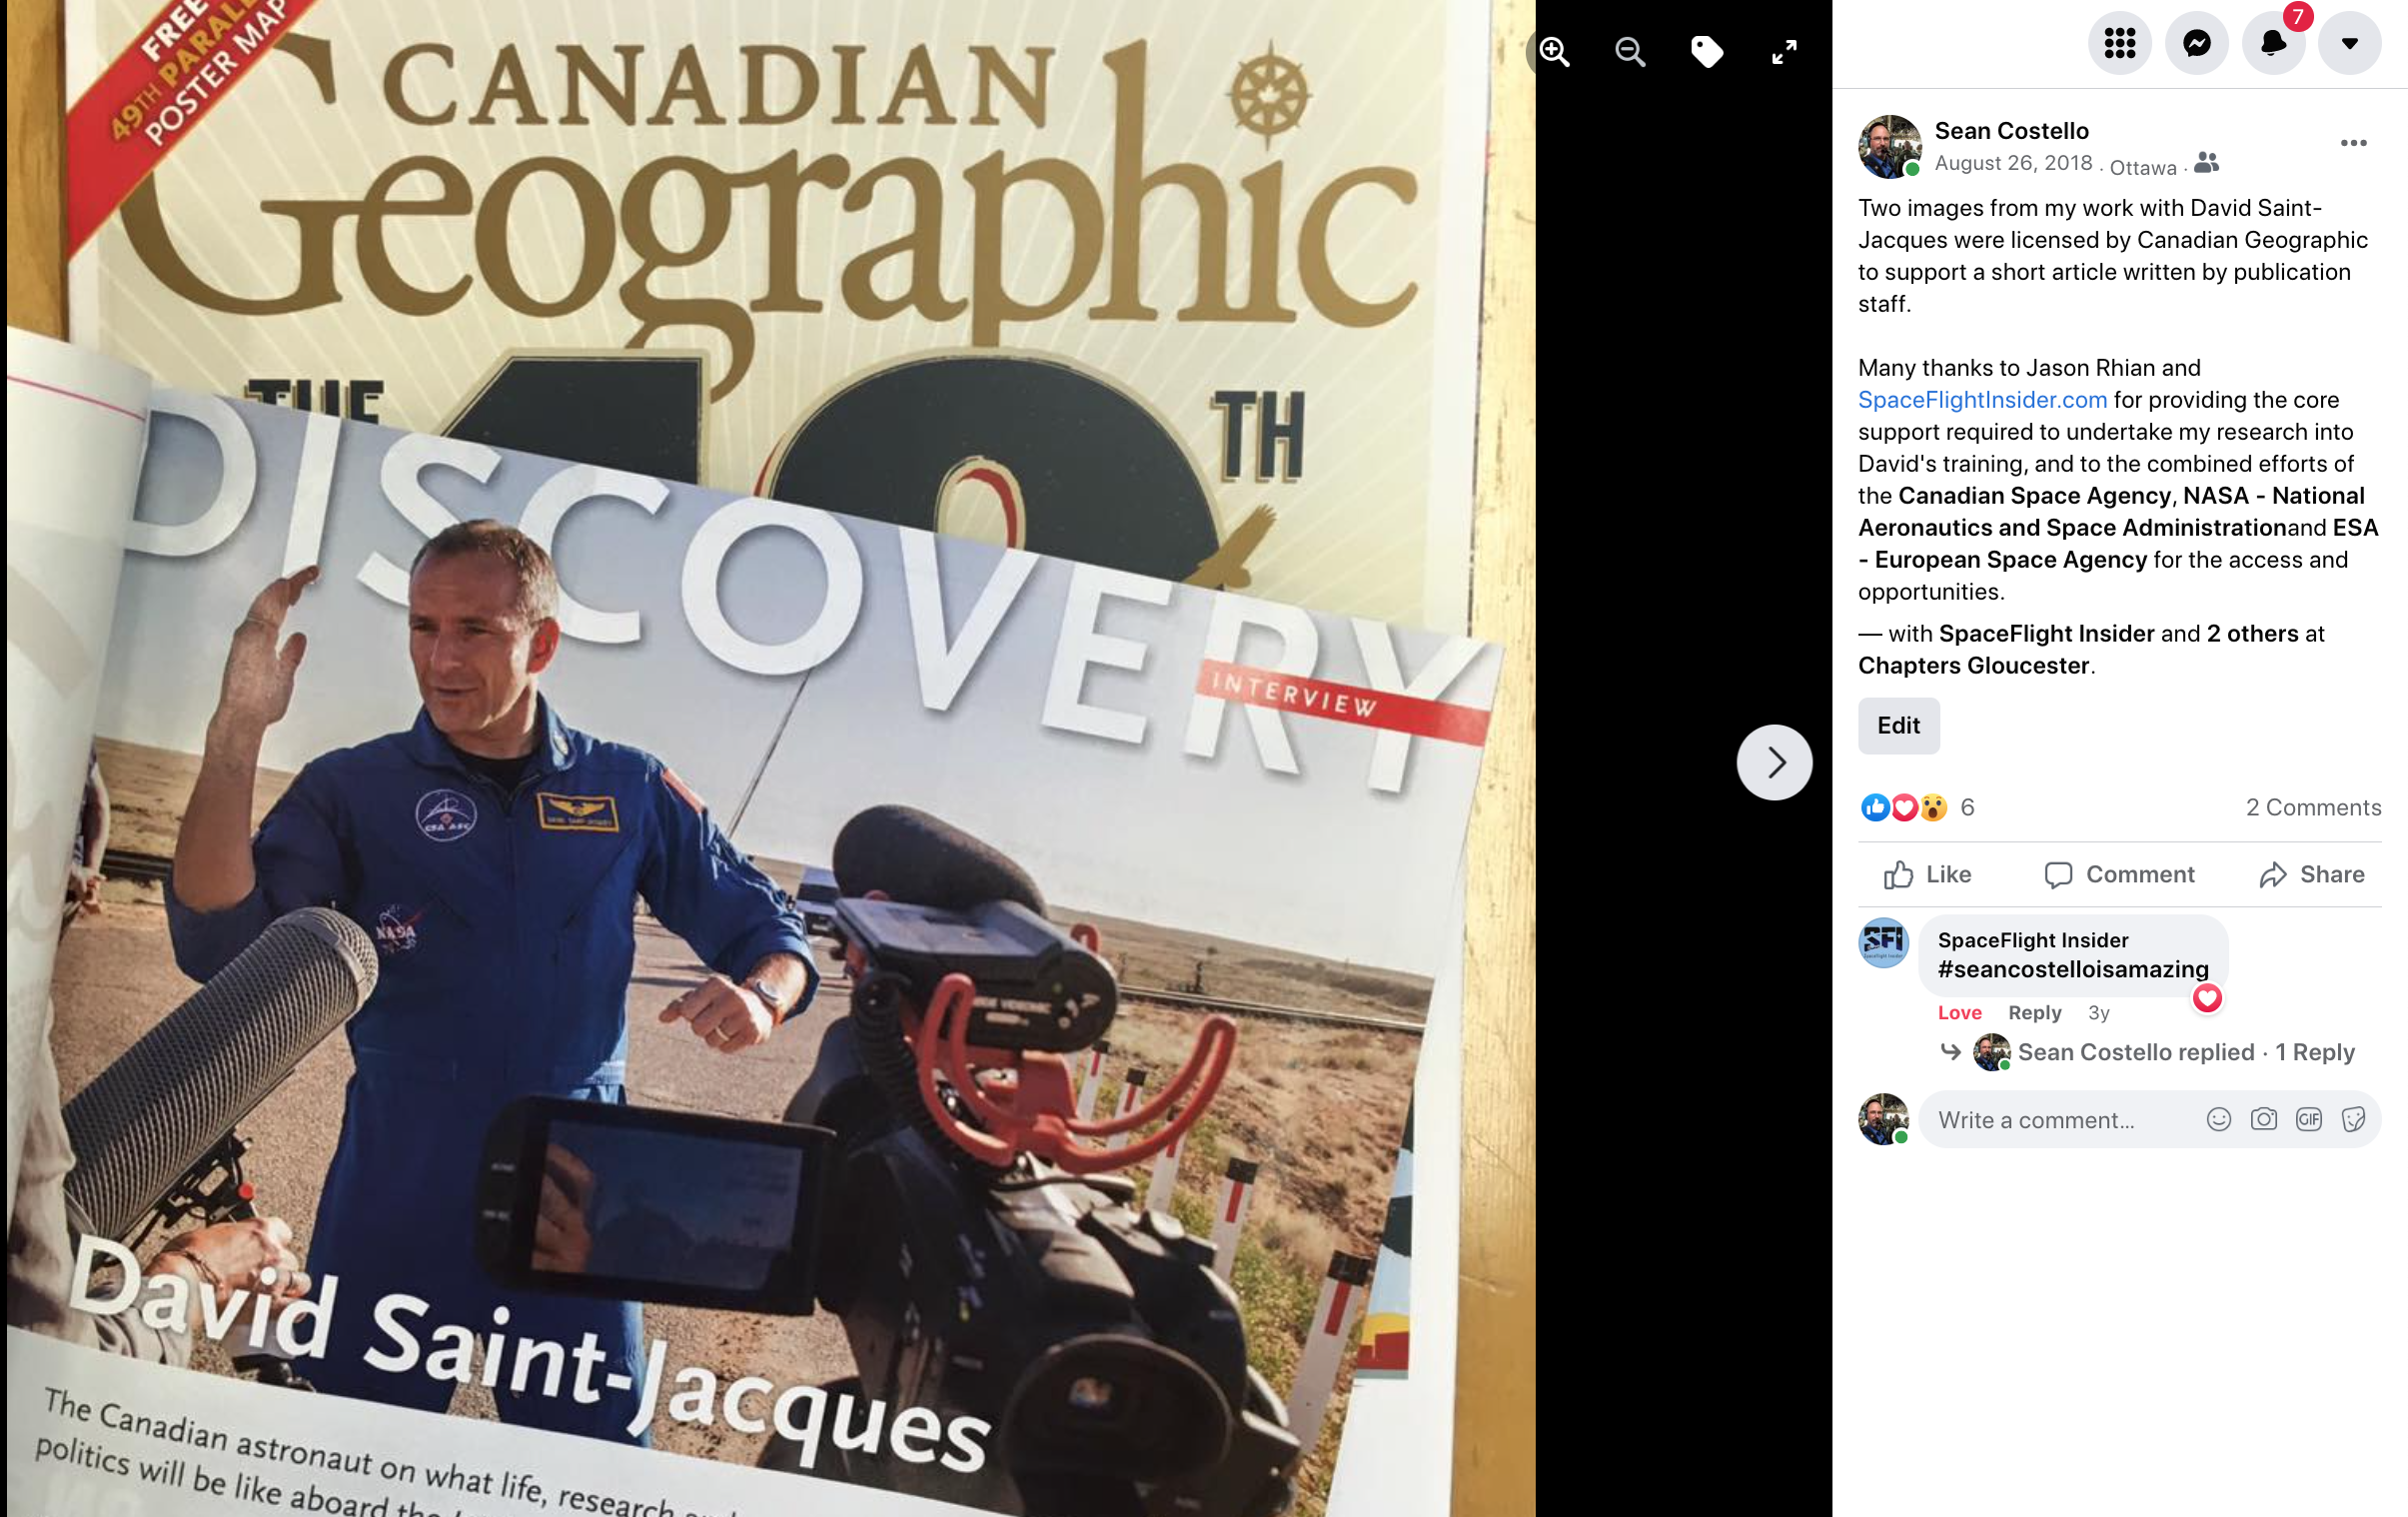
Task: Click the Comment action button
Action: [x=2119, y=875]
